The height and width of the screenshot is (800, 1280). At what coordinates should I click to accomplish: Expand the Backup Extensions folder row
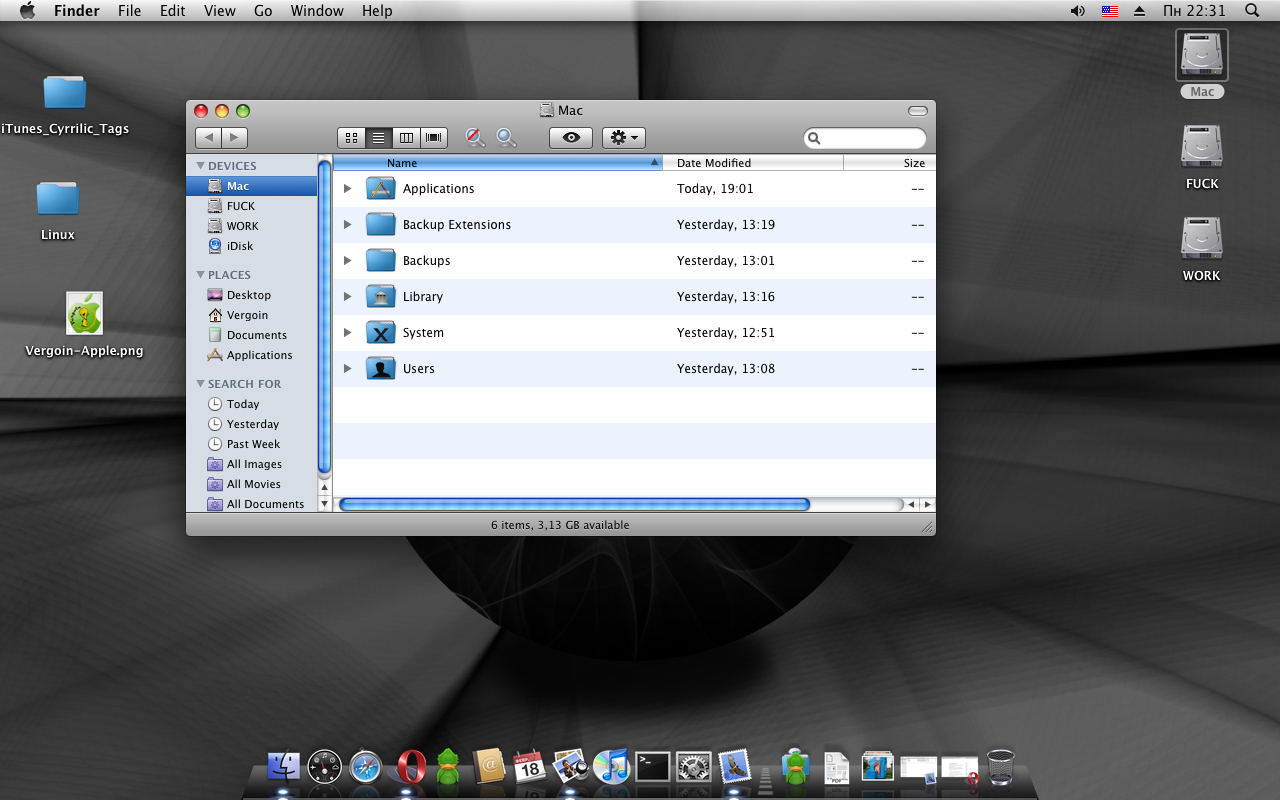[348, 224]
